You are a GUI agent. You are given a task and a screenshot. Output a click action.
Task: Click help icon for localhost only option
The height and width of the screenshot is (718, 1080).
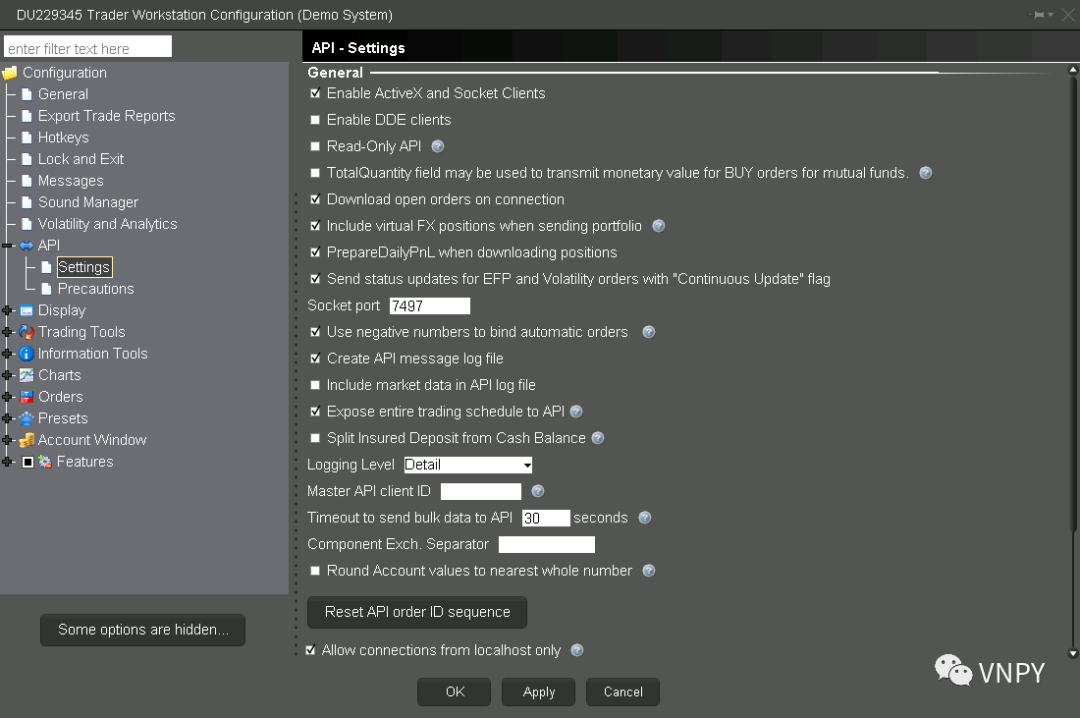click(x=577, y=650)
